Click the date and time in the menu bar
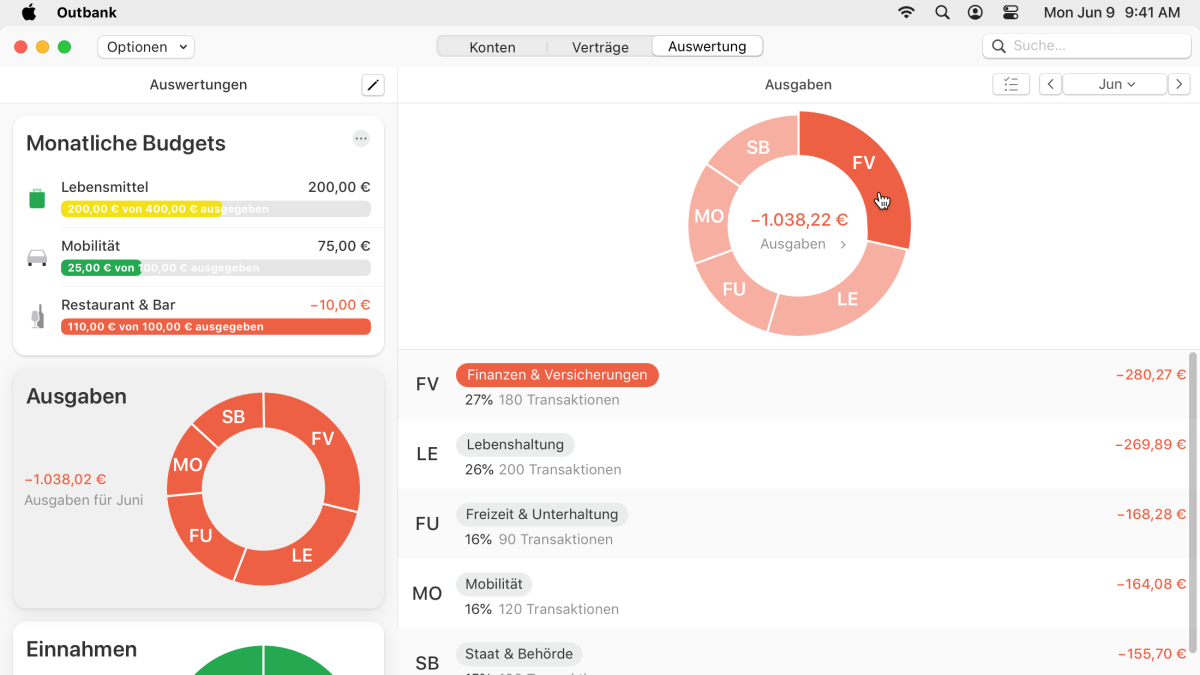Image resolution: width=1200 pixels, height=675 pixels. pyautogui.click(x=1112, y=13)
